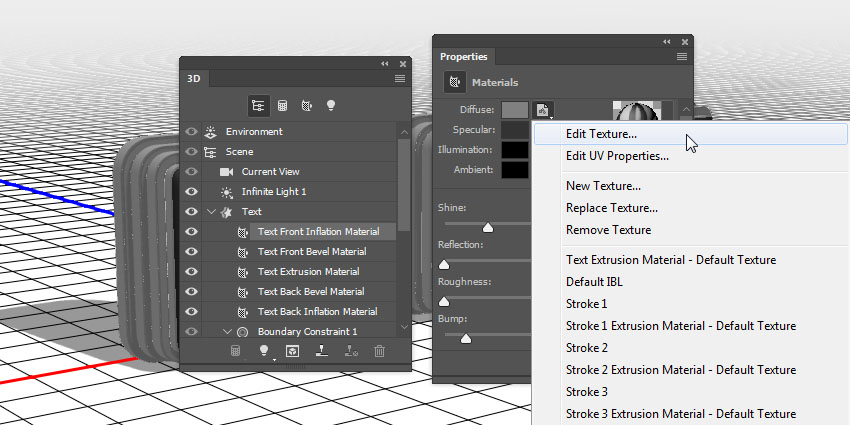Click the material icon of Text Extrusion Material
The image size is (850, 425).
[x=243, y=272]
